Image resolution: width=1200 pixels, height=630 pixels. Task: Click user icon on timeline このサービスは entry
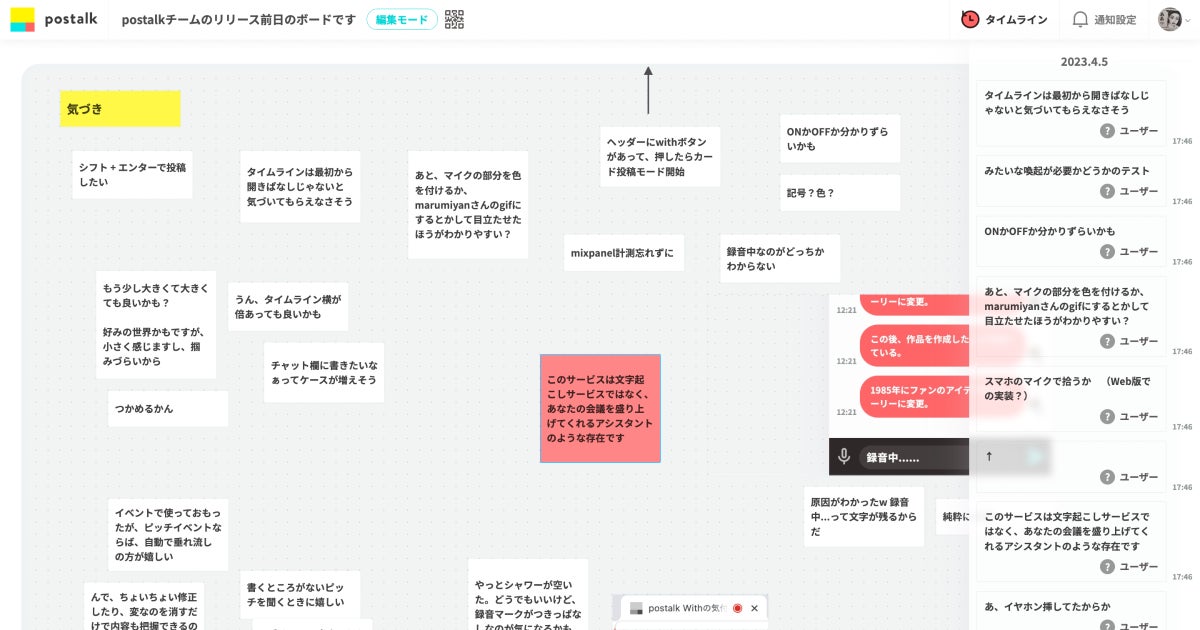click(1107, 566)
